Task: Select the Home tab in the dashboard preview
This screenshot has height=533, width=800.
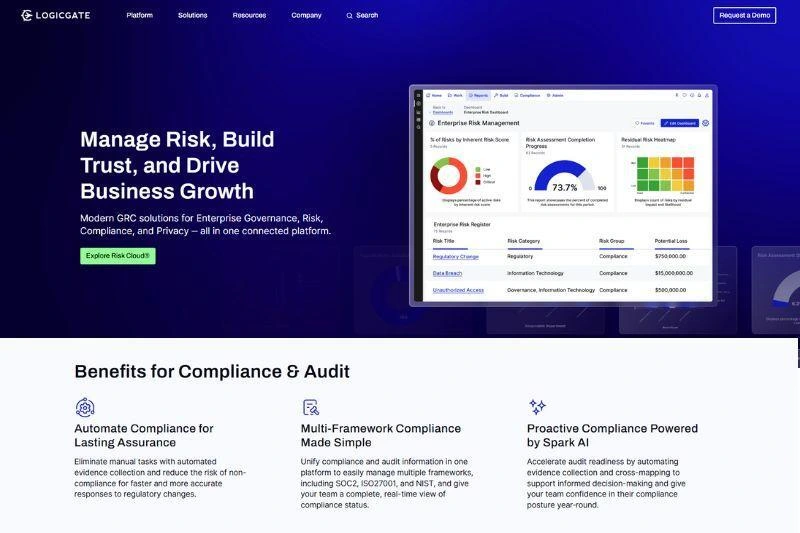Action: 434,95
